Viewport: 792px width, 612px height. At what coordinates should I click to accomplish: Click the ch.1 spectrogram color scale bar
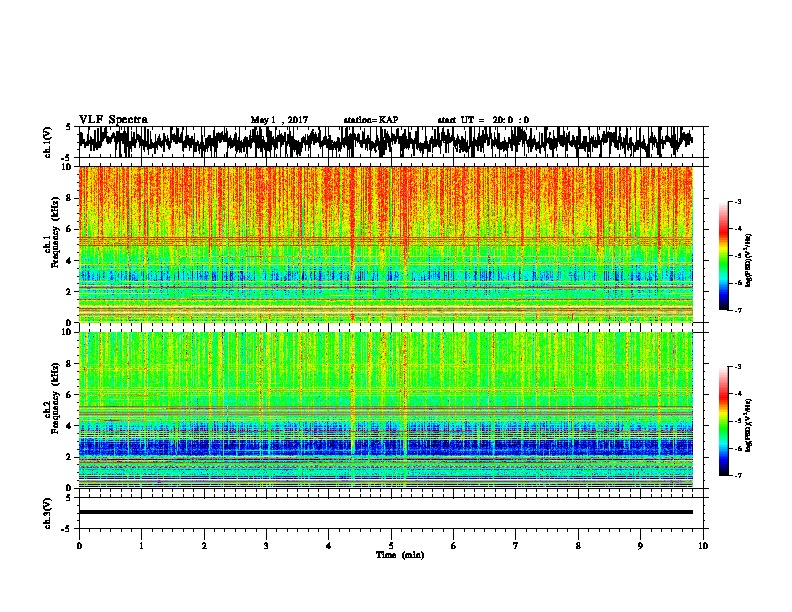pos(723,256)
